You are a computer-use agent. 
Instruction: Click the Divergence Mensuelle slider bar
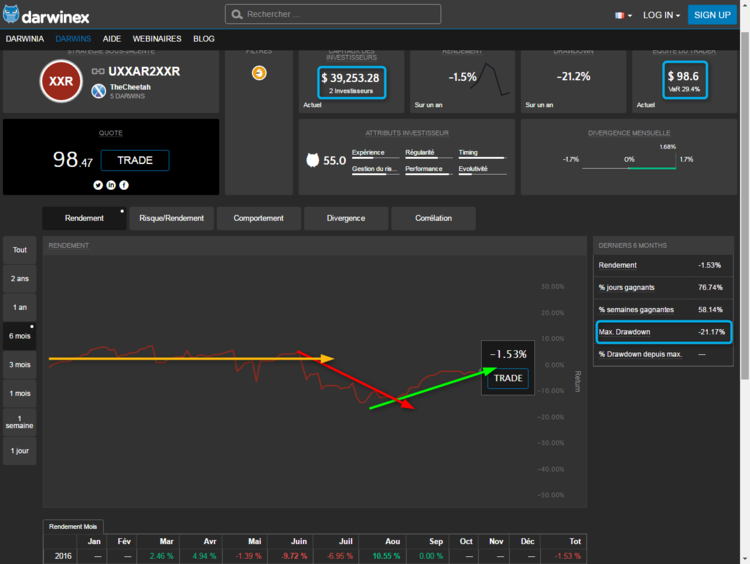click(630, 168)
